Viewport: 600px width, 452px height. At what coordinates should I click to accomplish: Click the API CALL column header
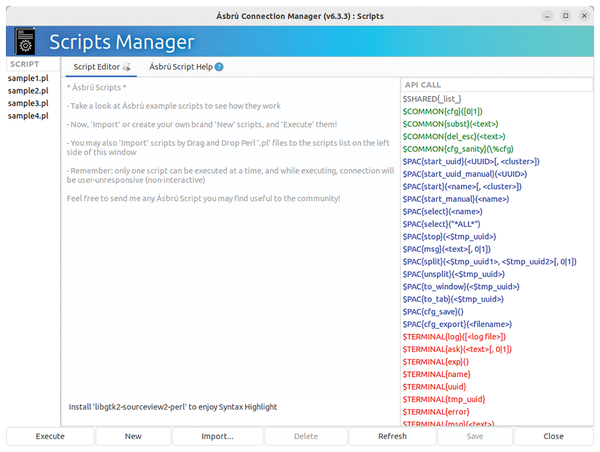coord(497,85)
